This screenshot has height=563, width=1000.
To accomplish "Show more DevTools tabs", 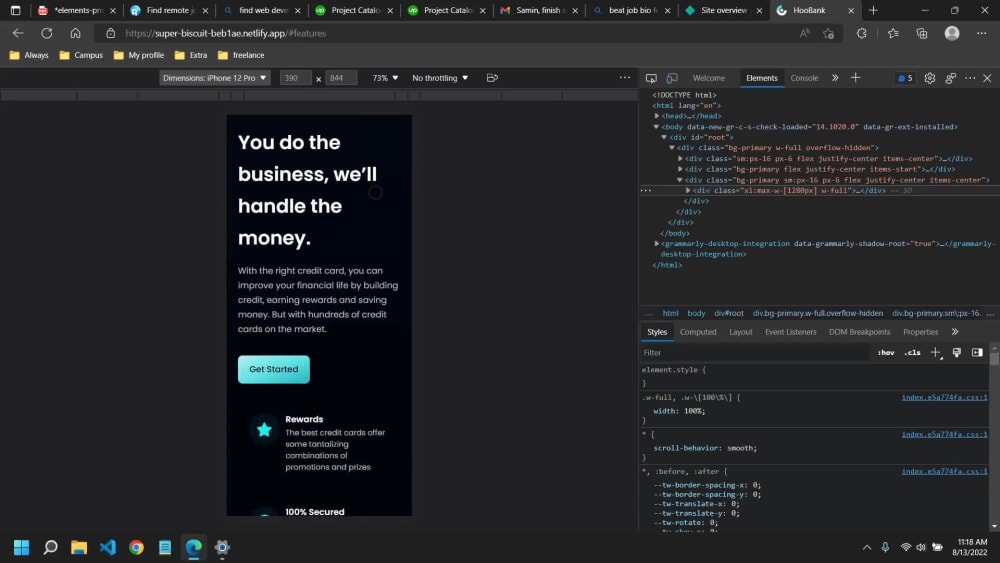I will tap(835, 78).
